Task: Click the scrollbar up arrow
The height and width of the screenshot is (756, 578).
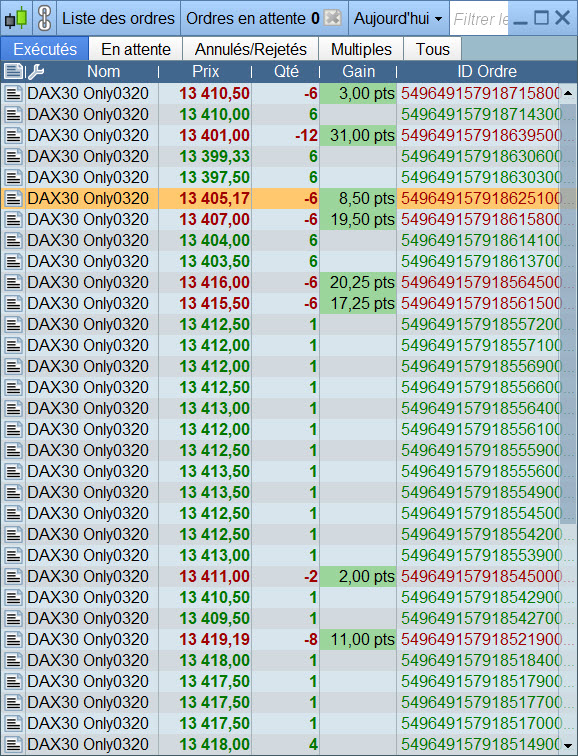Action: tap(567, 93)
